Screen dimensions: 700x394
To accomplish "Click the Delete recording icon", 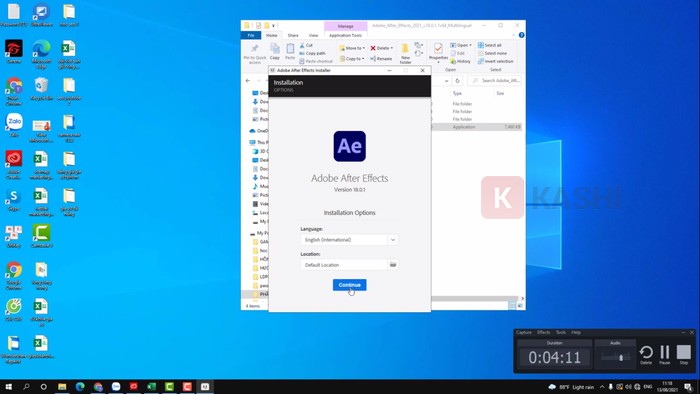I will click(646, 353).
